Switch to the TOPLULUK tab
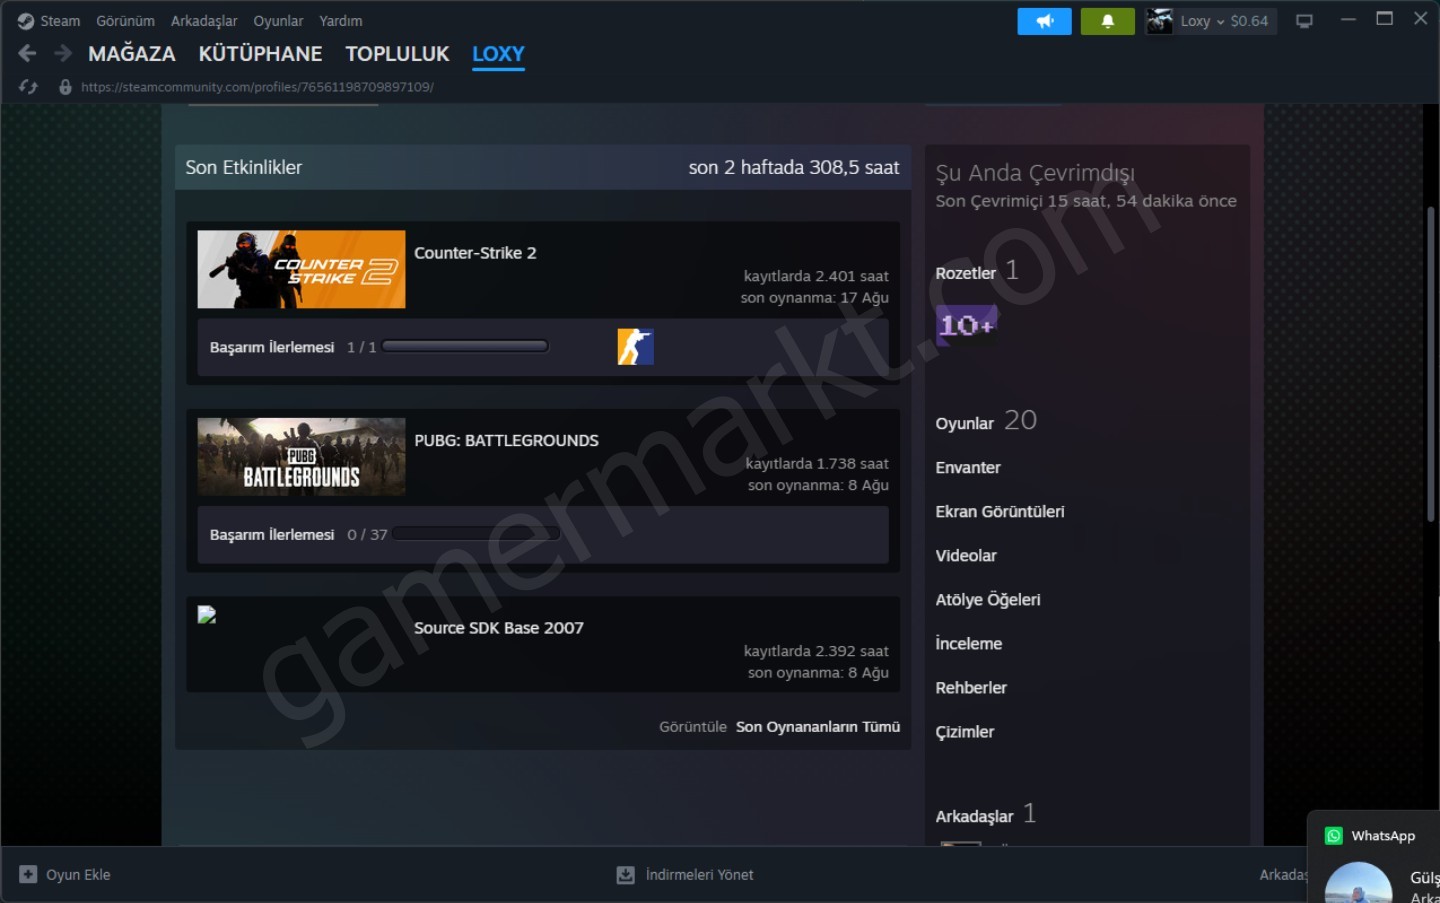Image resolution: width=1440 pixels, height=903 pixels. click(x=397, y=54)
